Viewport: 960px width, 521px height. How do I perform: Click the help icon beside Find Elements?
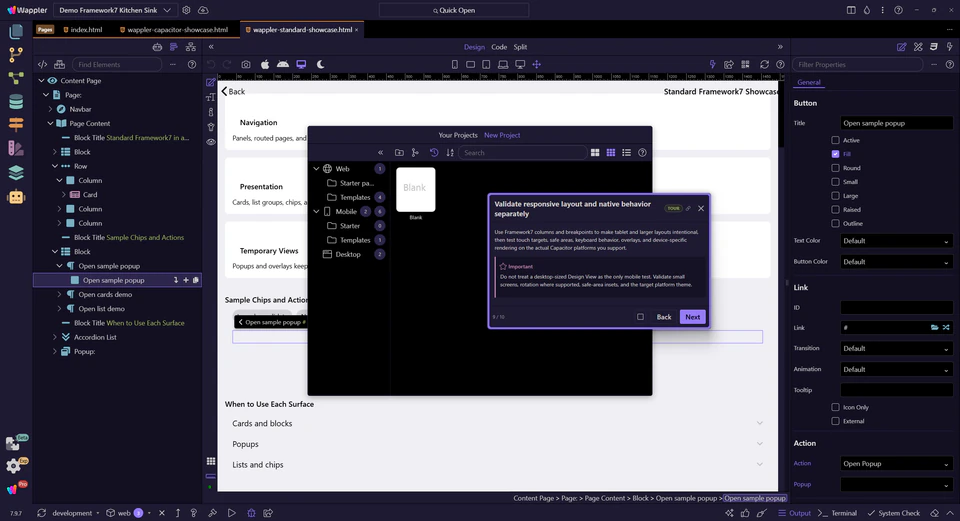pyautogui.click(x=192, y=64)
